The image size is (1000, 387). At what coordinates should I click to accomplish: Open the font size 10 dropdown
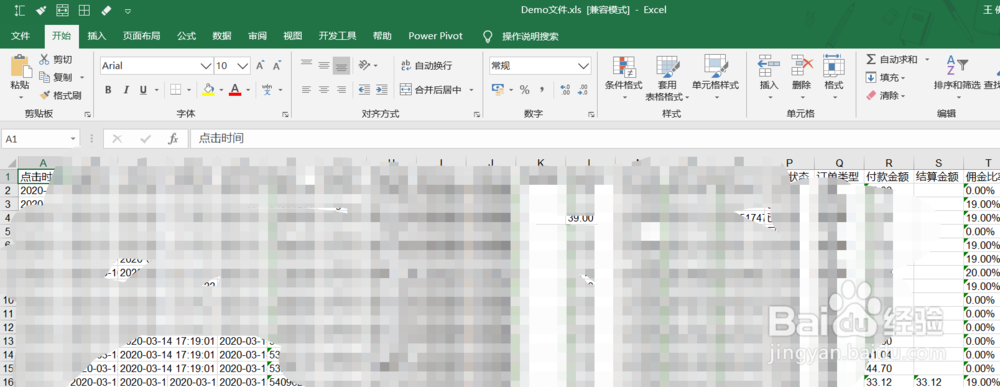point(243,66)
